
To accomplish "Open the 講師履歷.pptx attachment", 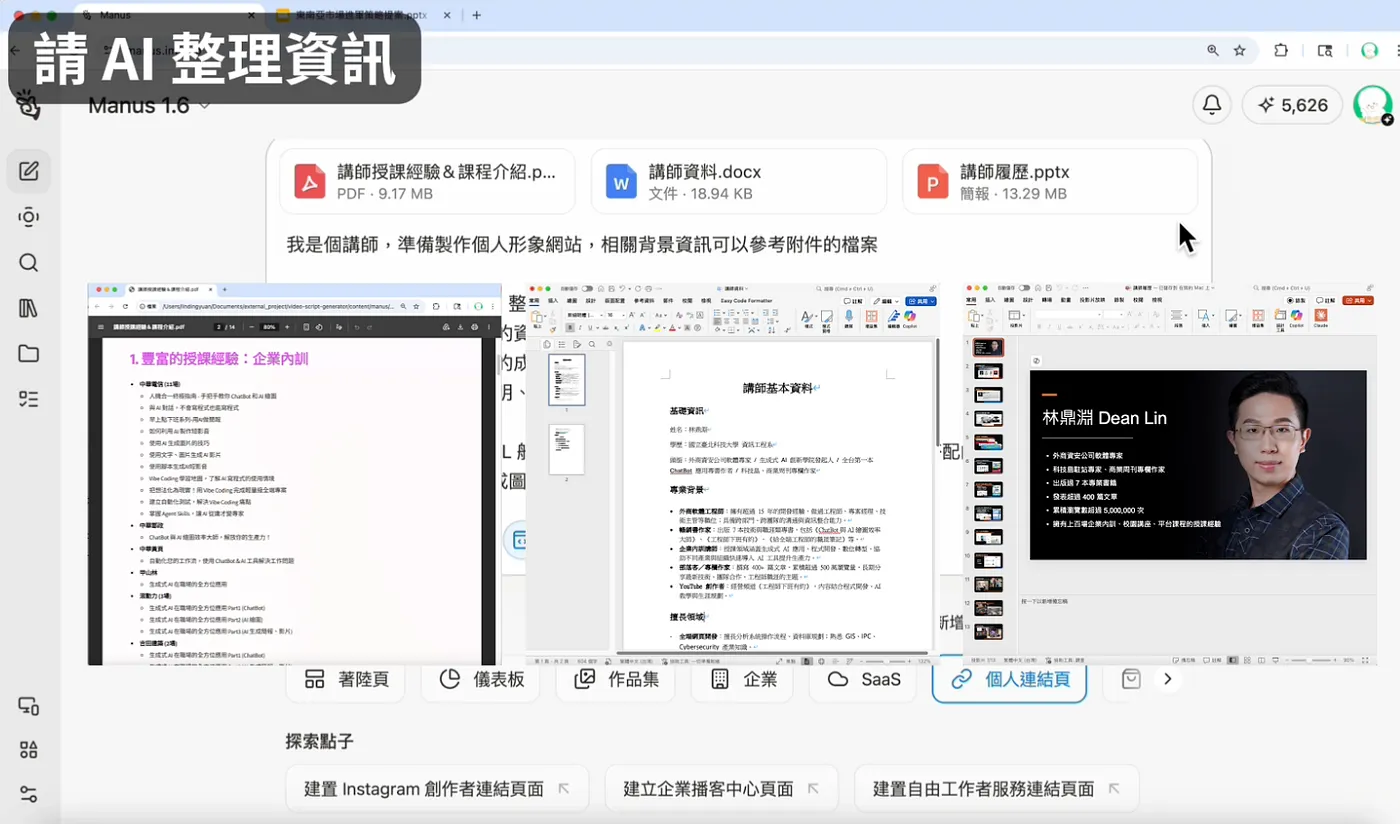I will (x=1050, y=181).
